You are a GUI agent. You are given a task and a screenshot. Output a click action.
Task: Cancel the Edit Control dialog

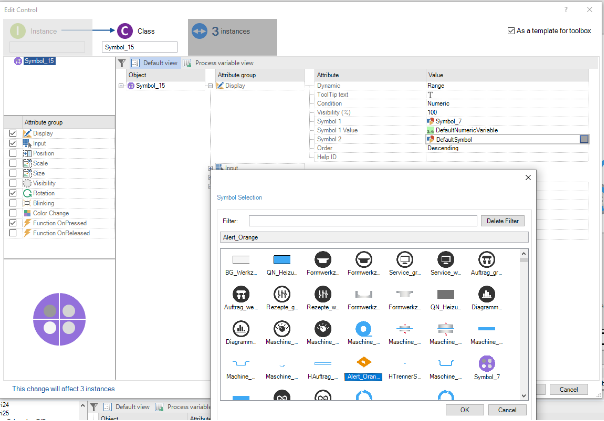point(569,389)
